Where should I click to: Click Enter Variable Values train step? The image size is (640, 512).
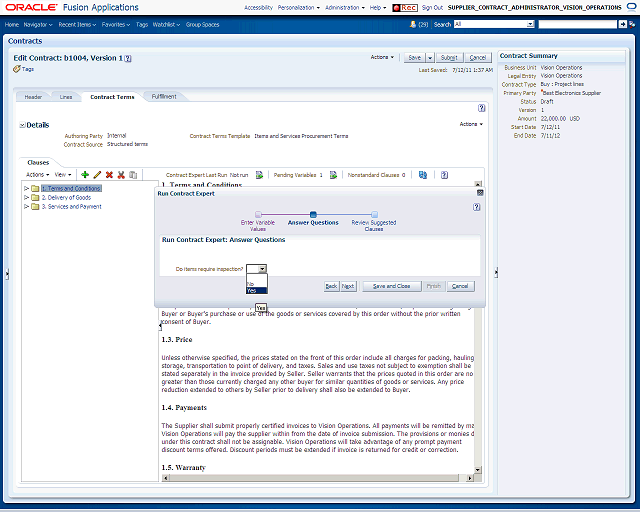tap(258, 222)
